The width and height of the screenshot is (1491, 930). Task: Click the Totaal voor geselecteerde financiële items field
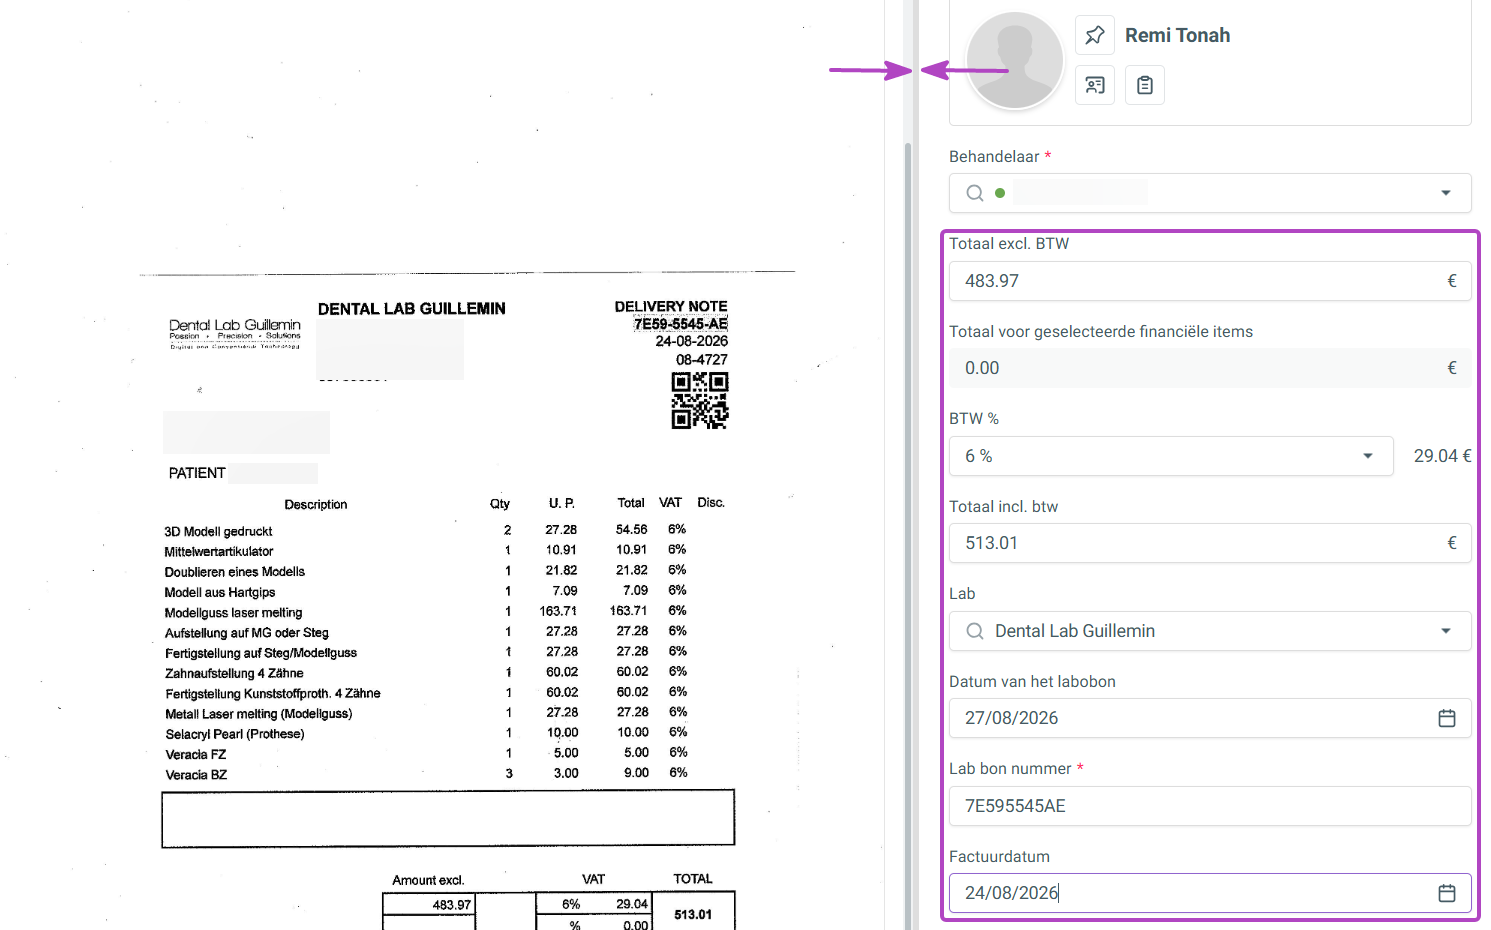pos(1210,368)
